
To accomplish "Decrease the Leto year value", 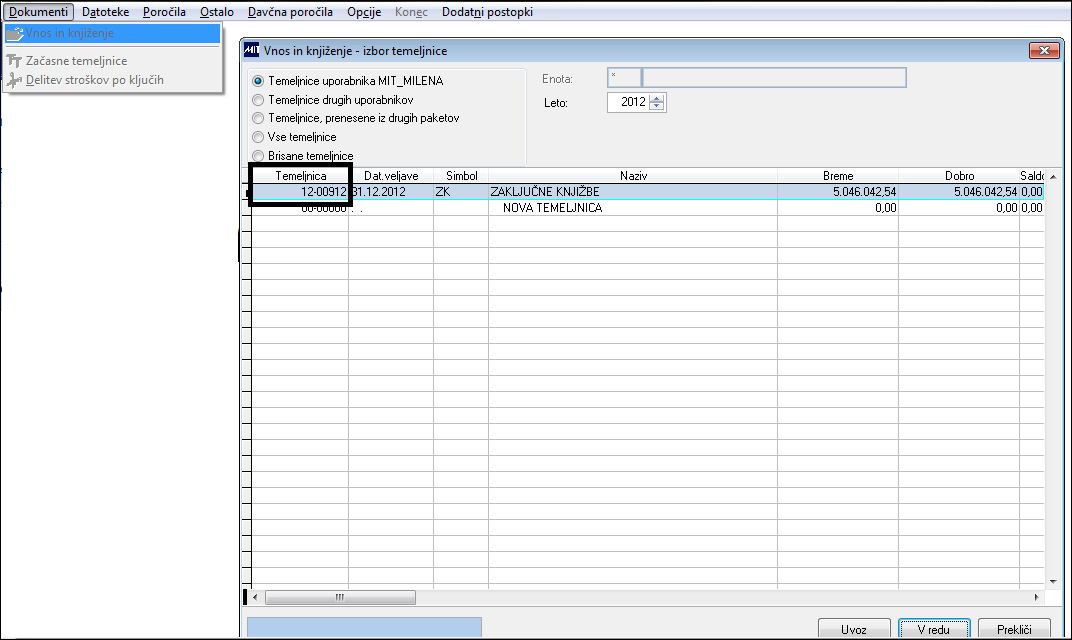I will coord(657,107).
